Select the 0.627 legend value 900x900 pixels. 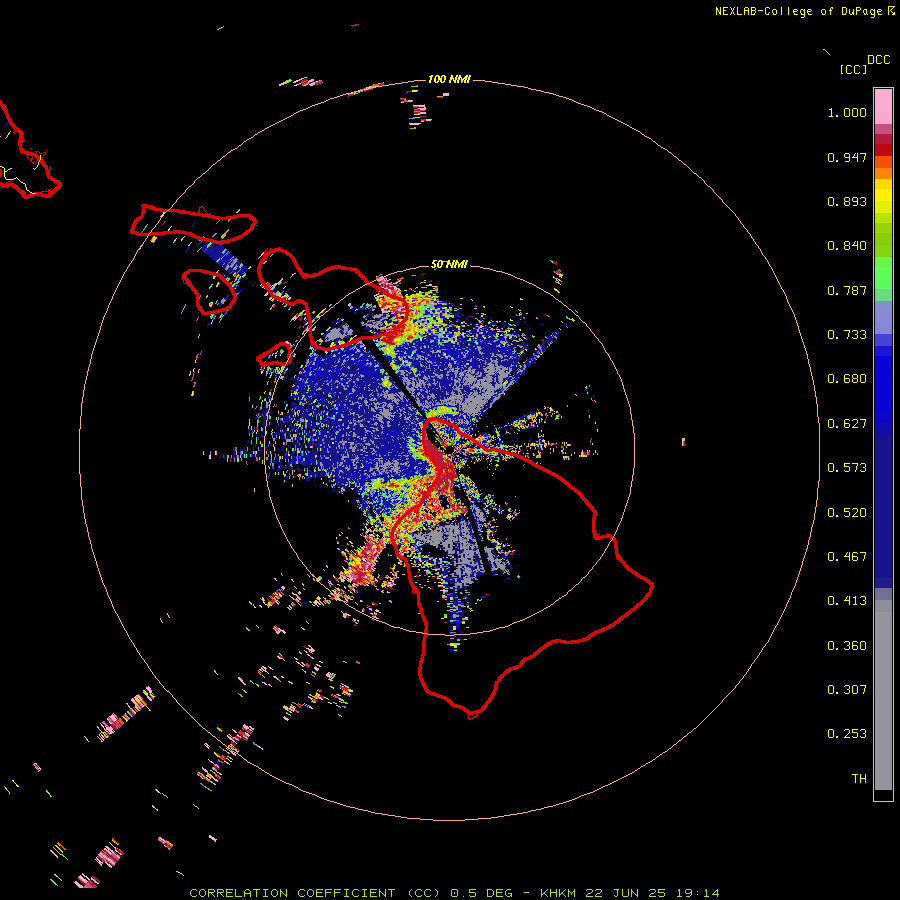point(847,424)
